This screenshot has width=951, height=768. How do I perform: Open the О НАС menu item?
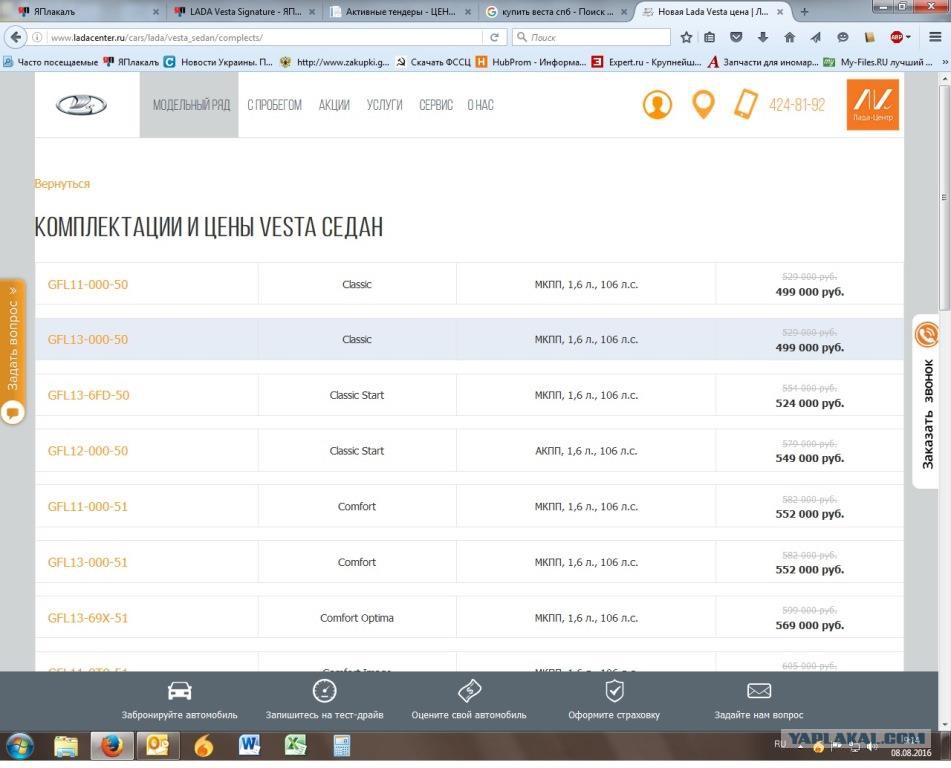(x=480, y=105)
